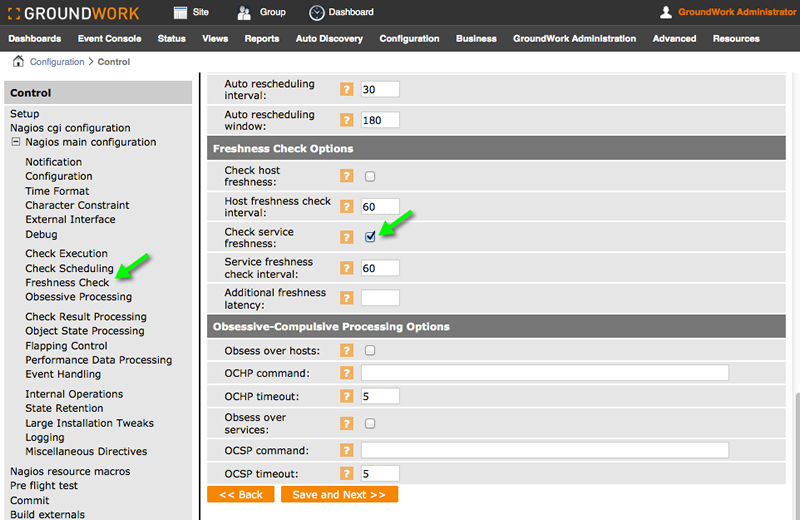Click the user icon beside GroundWork Administrator
This screenshot has width=800, height=520.
point(666,12)
